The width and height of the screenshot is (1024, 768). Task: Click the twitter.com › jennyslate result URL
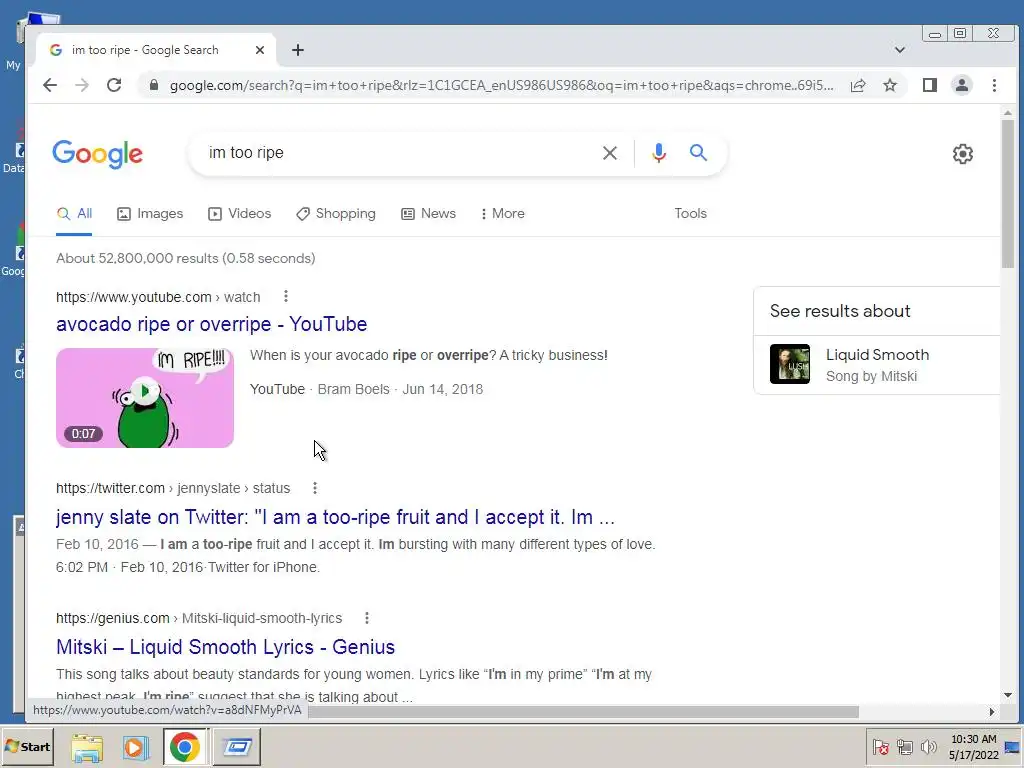click(x=173, y=488)
